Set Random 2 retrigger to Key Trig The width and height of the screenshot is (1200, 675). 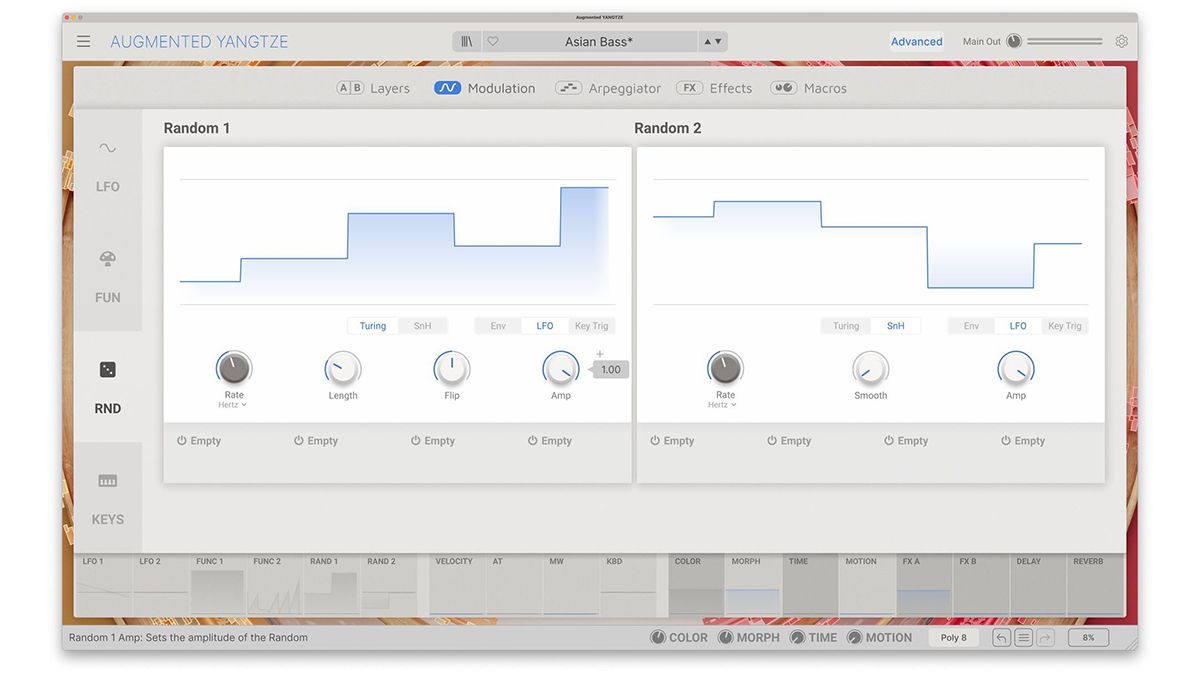coord(1065,326)
